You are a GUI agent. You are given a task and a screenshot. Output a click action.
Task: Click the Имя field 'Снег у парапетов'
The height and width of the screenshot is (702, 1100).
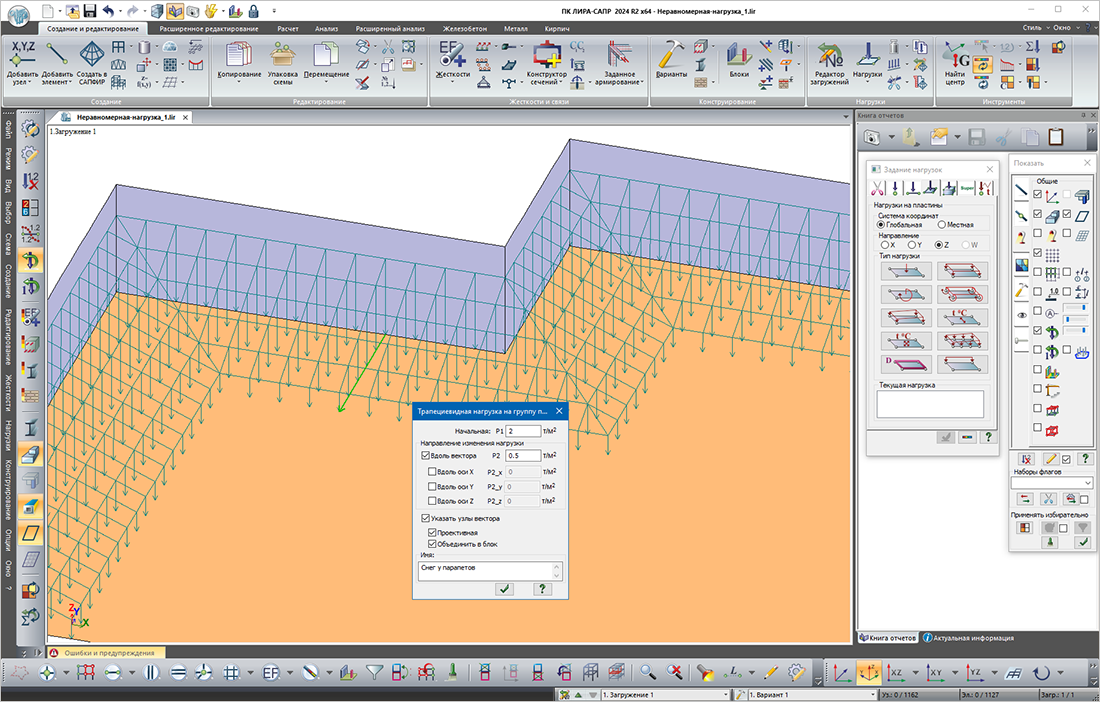(490, 571)
